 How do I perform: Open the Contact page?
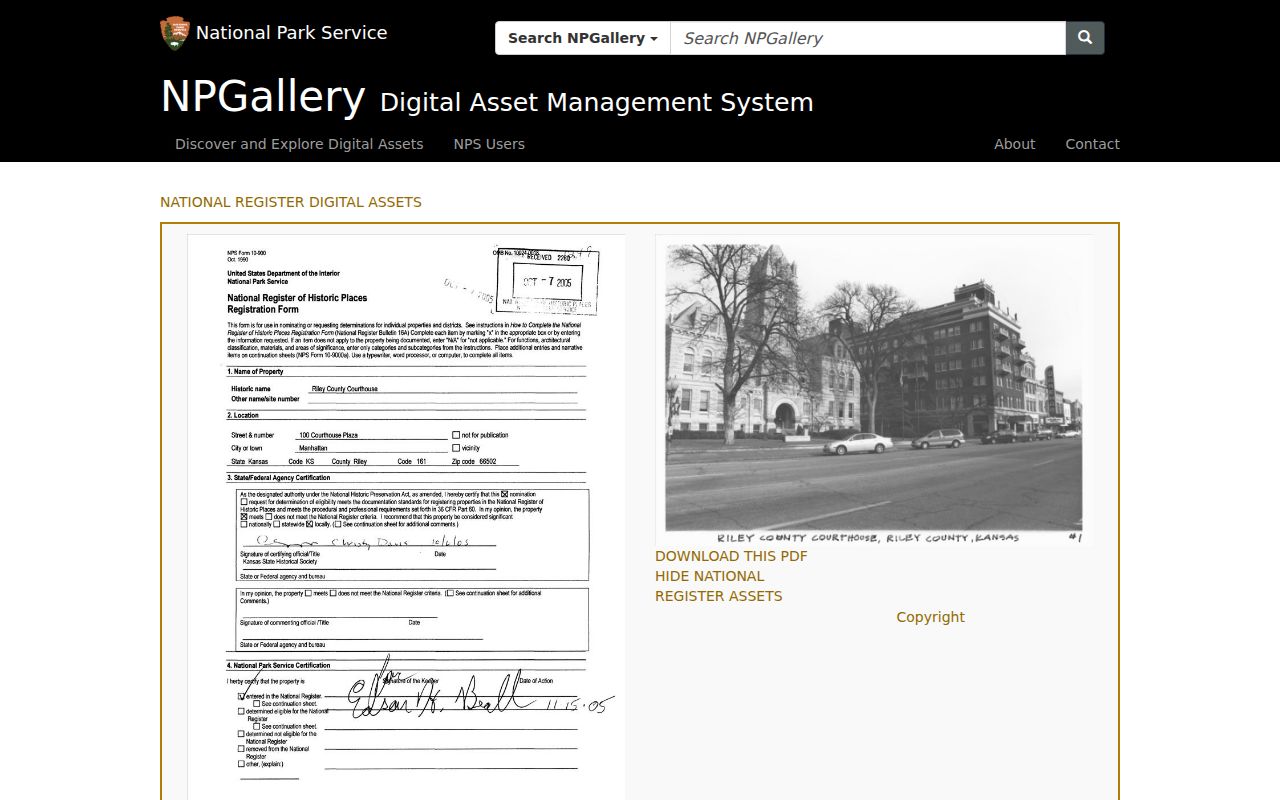pos(1092,144)
